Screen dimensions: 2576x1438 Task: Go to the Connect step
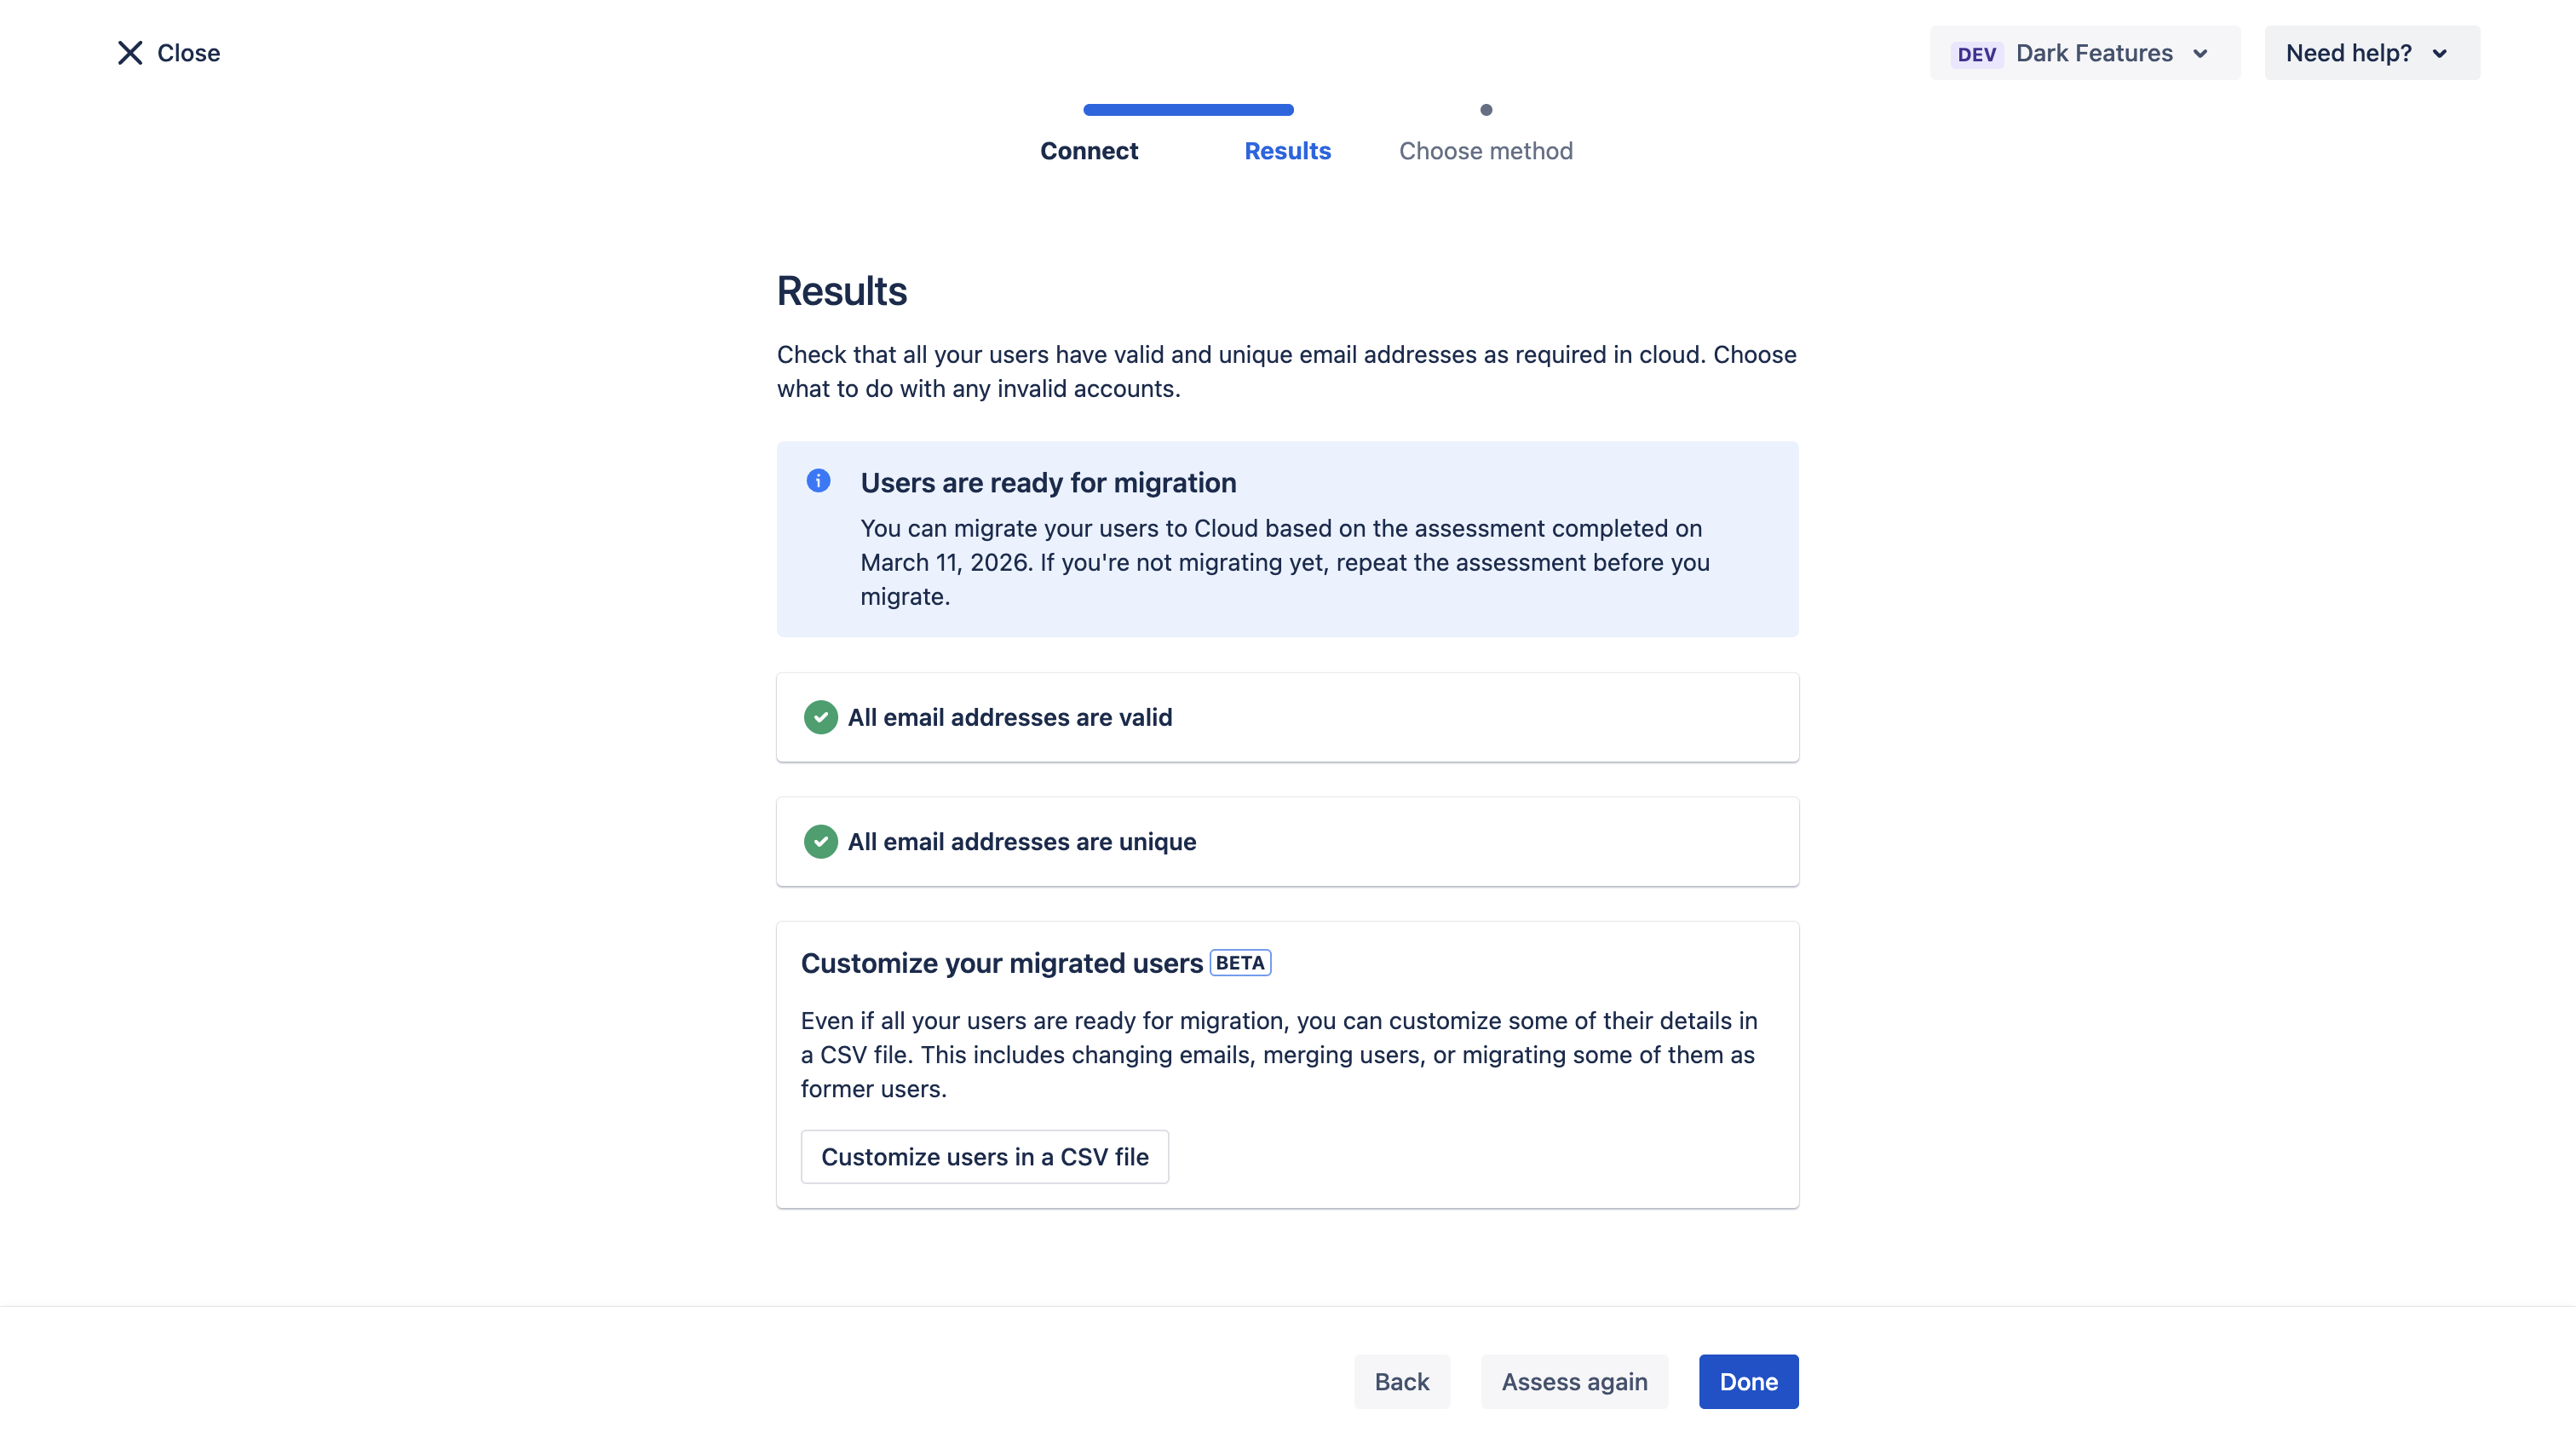tap(1089, 151)
